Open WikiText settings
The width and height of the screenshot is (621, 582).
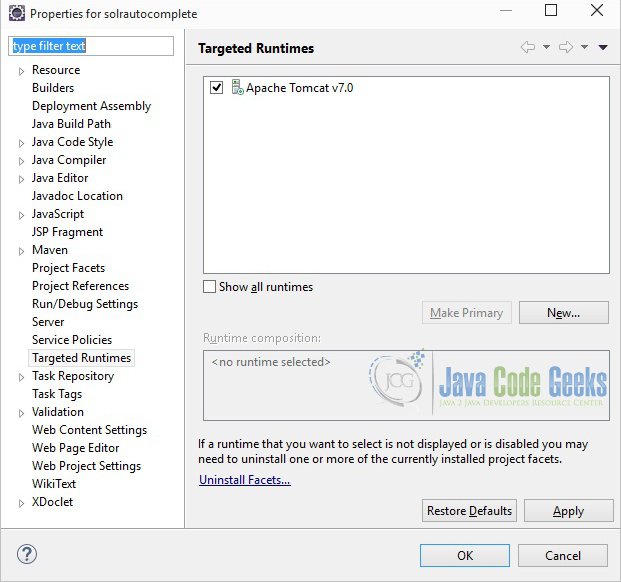(54, 484)
